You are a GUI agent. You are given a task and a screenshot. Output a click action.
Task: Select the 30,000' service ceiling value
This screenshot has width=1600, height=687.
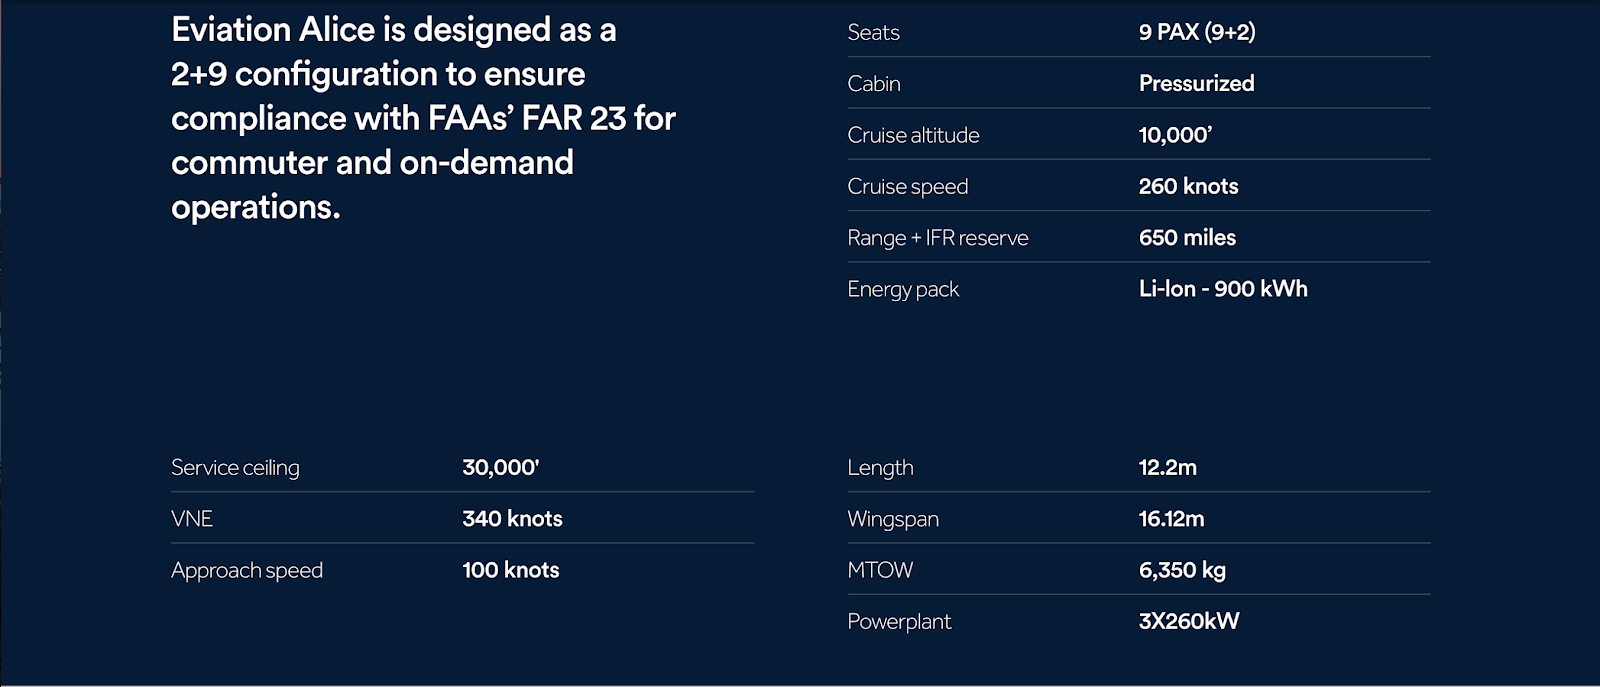pyautogui.click(x=500, y=468)
